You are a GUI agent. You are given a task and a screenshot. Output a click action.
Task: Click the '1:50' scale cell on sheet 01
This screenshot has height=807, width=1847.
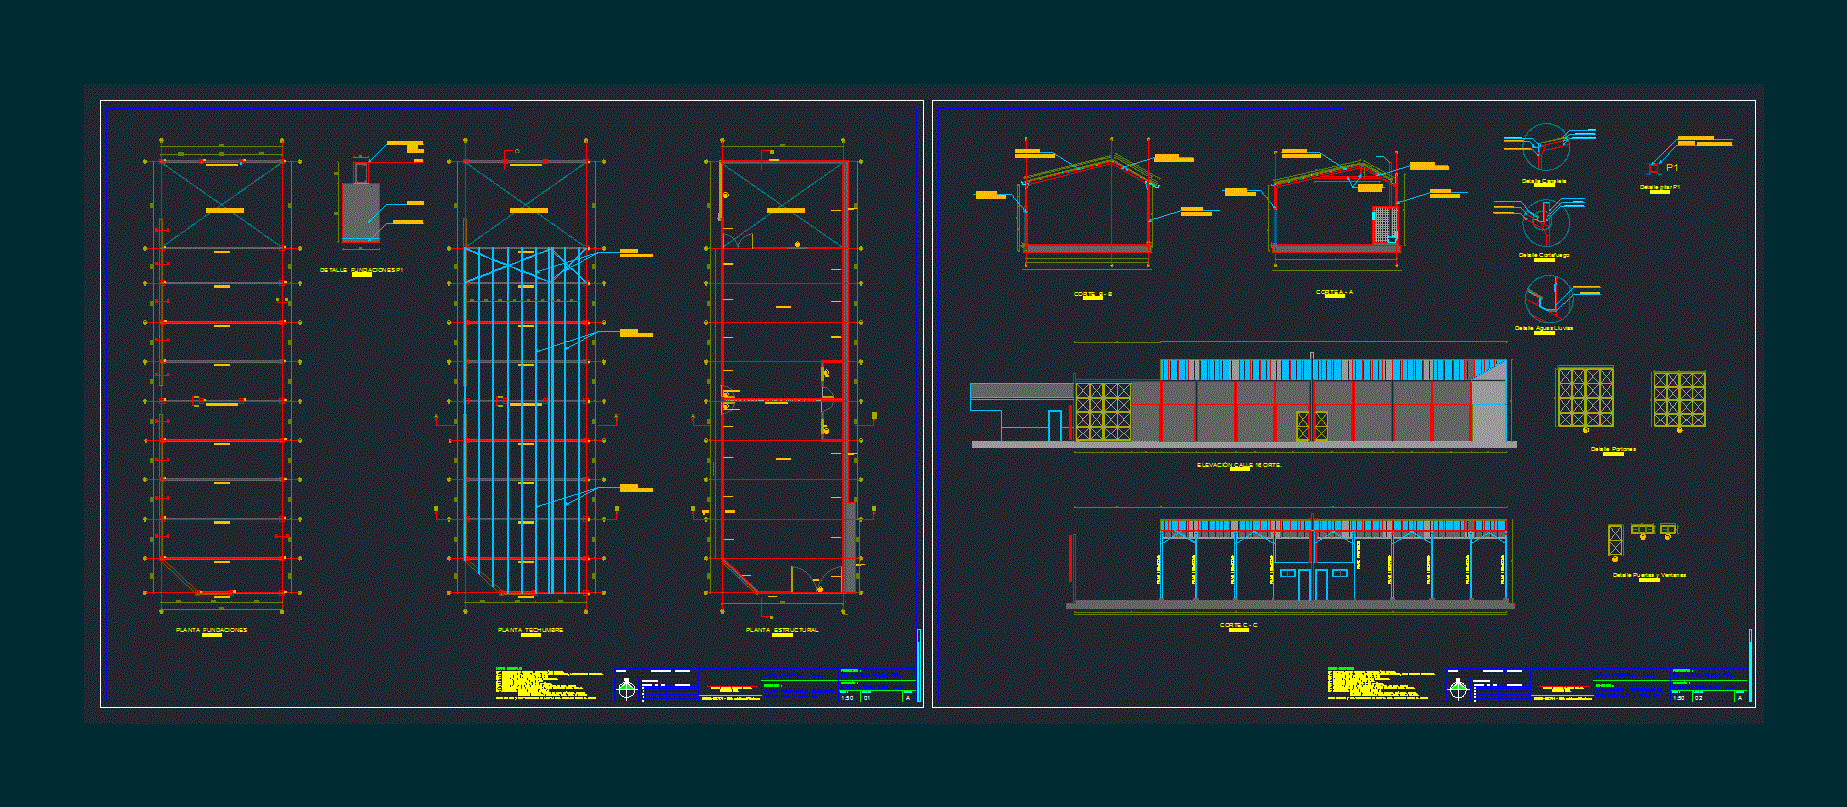click(848, 697)
